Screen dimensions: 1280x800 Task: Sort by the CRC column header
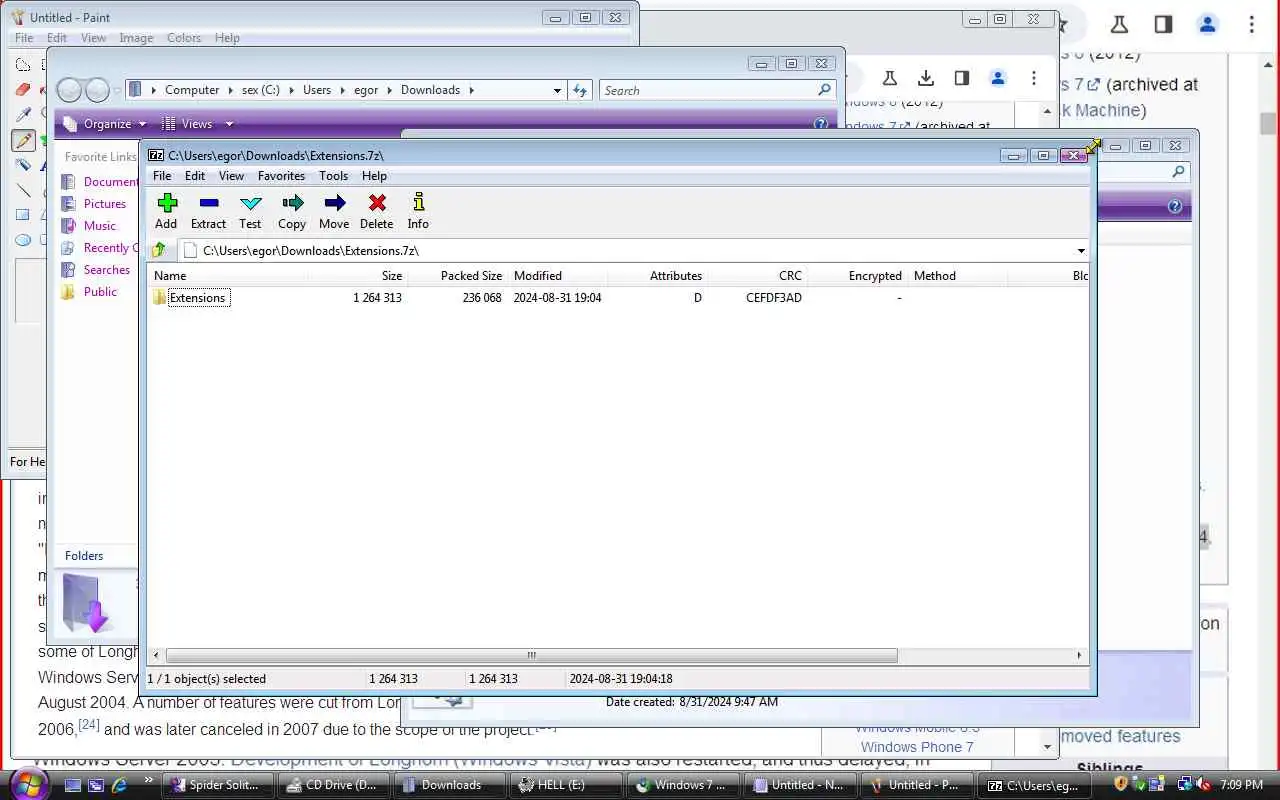click(757, 276)
